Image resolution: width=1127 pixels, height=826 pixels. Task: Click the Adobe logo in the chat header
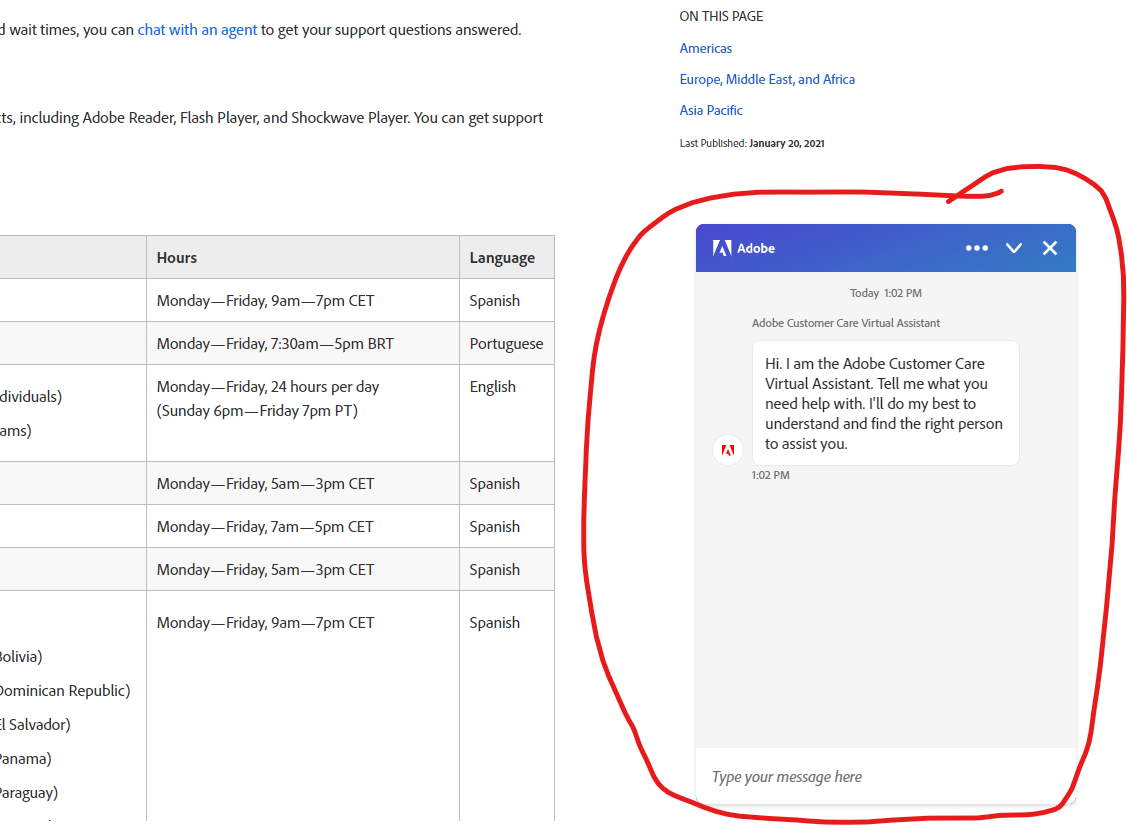pyautogui.click(x=722, y=247)
